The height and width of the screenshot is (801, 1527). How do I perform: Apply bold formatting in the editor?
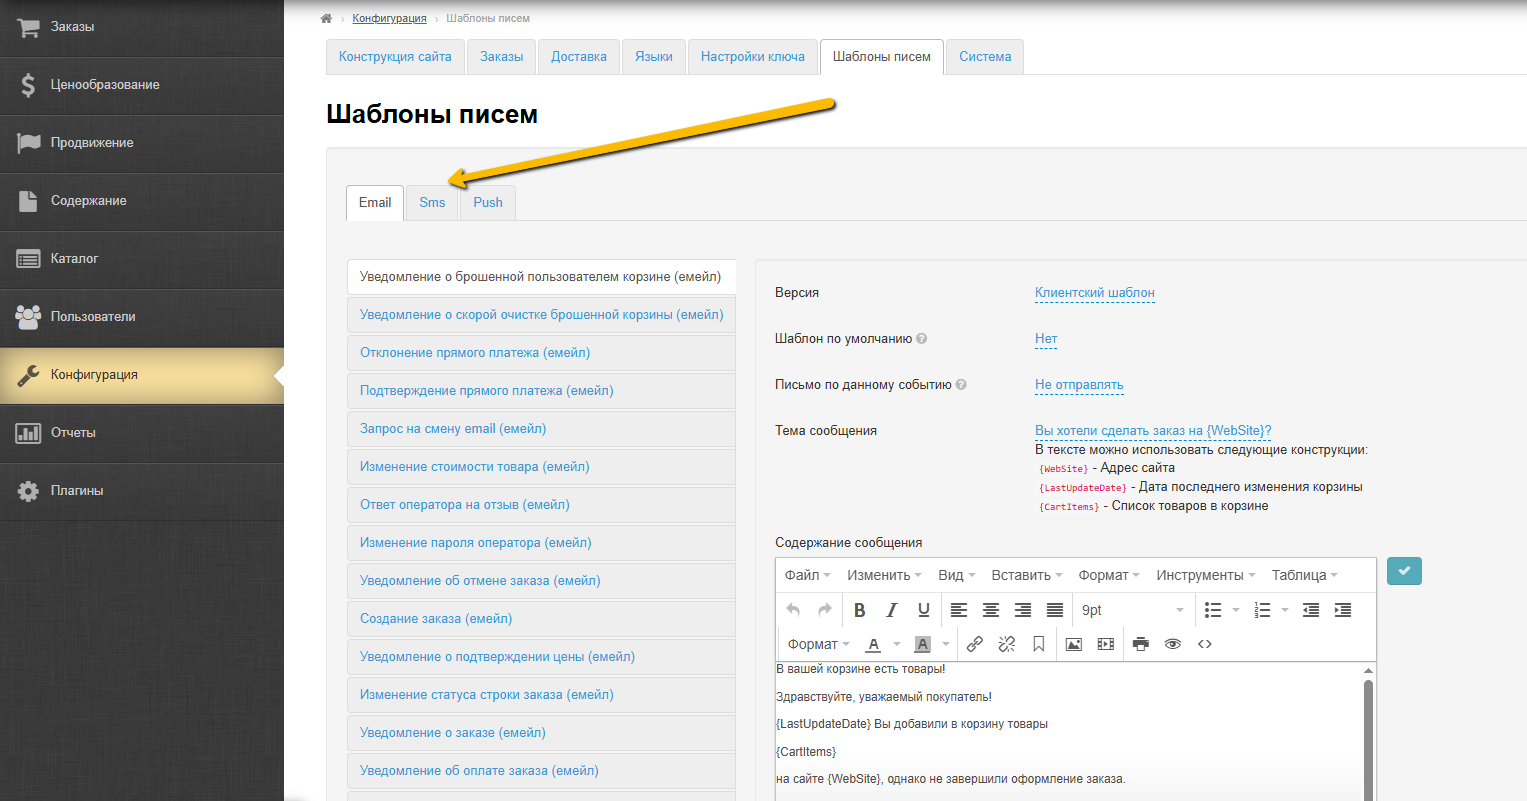pos(859,610)
